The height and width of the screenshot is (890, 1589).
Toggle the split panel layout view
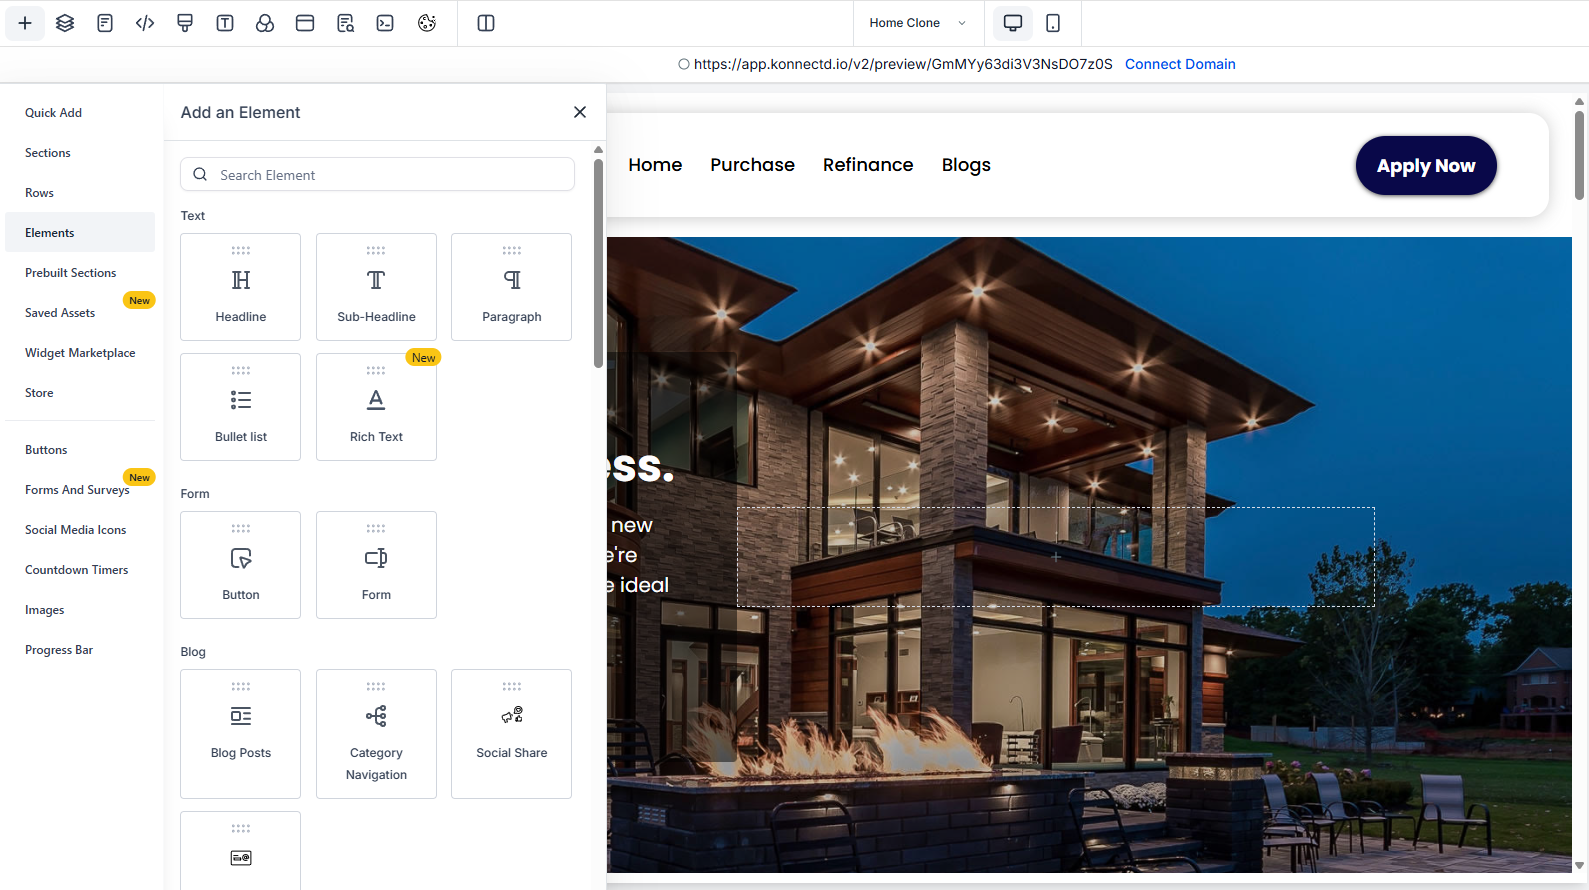486,23
